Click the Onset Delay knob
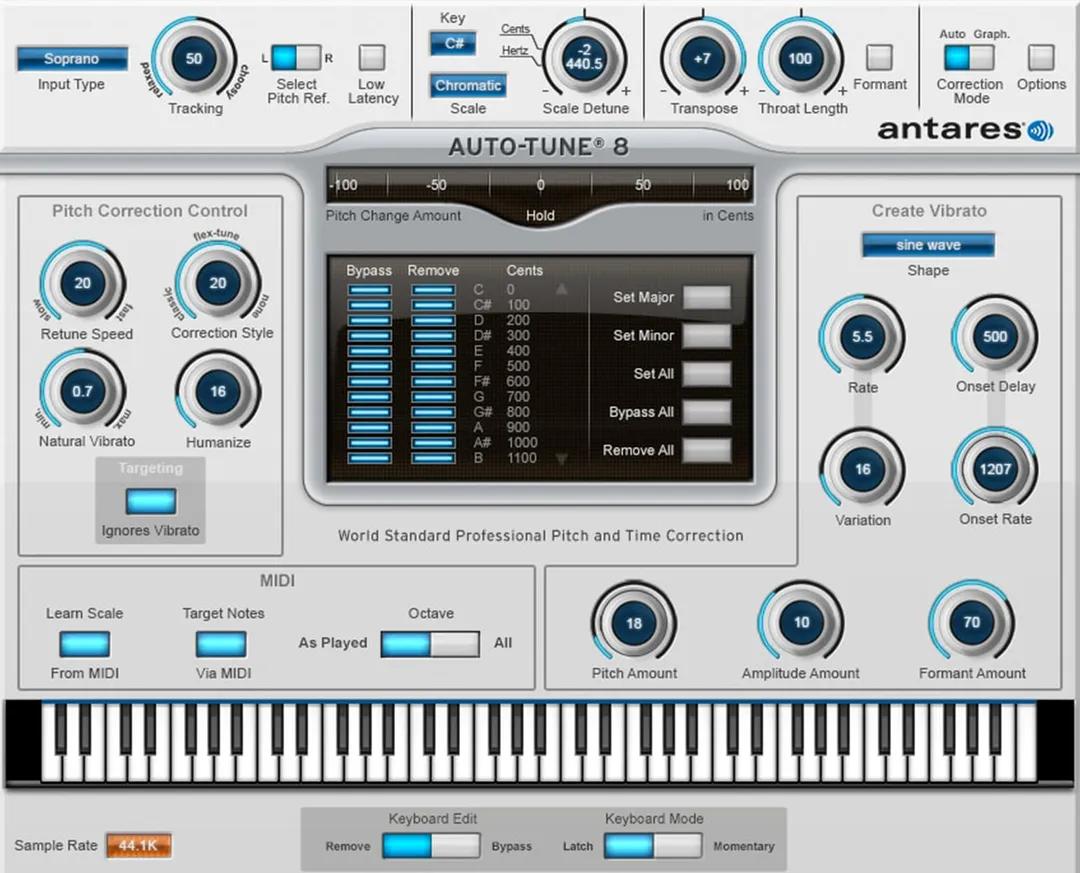This screenshot has width=1080, height=873. tap(994, 338)
